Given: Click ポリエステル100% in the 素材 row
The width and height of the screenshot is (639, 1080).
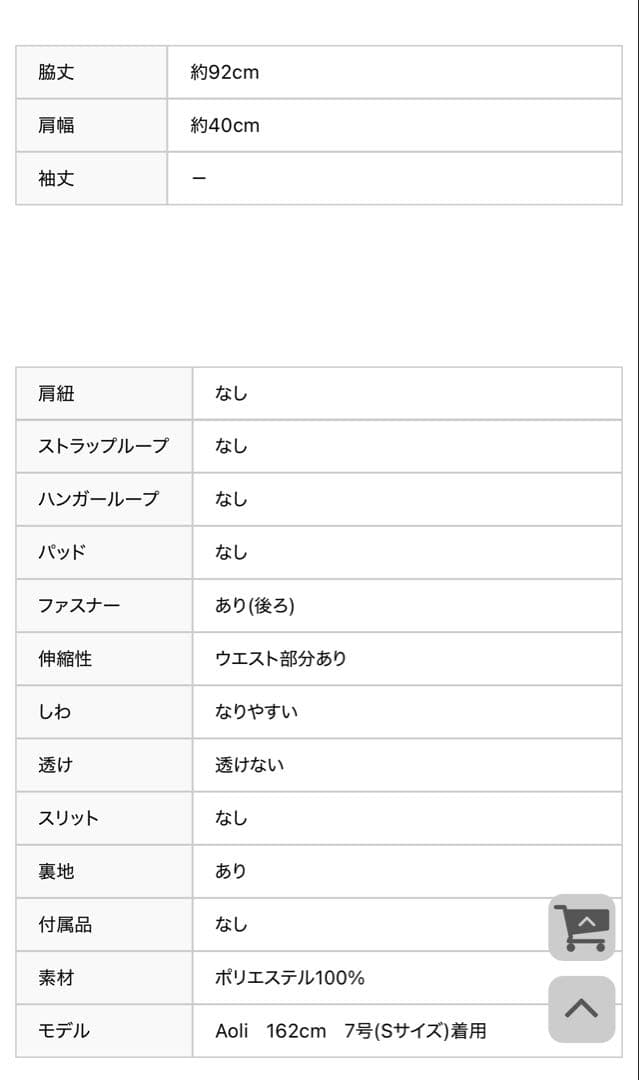Looking at the screenshot, I should [x=289, y=977].
